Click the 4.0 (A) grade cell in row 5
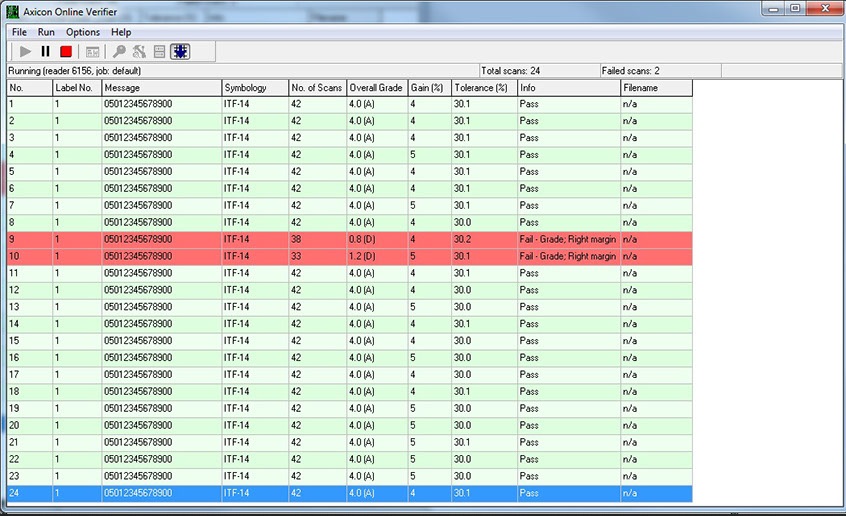This screenshot has width=846, height=516. 377,171
